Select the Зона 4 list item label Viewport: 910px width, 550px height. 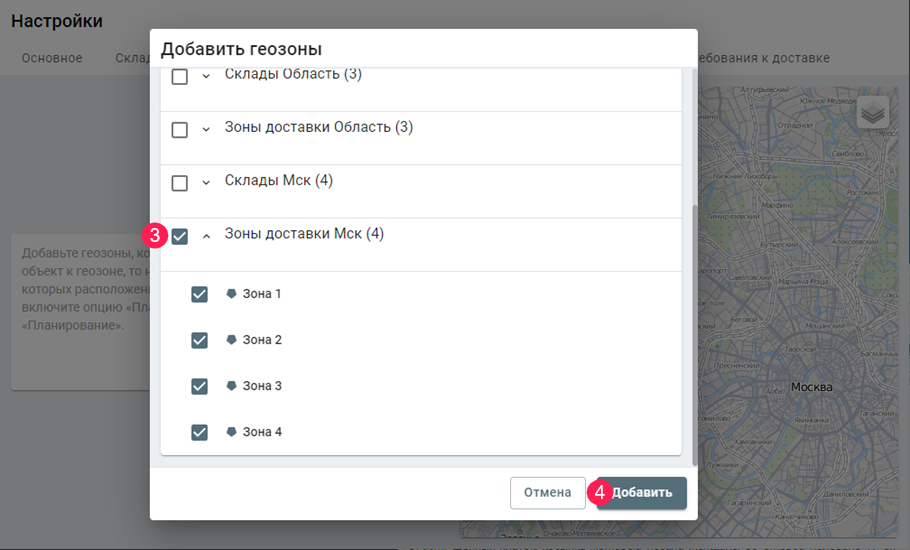(262, 432)
